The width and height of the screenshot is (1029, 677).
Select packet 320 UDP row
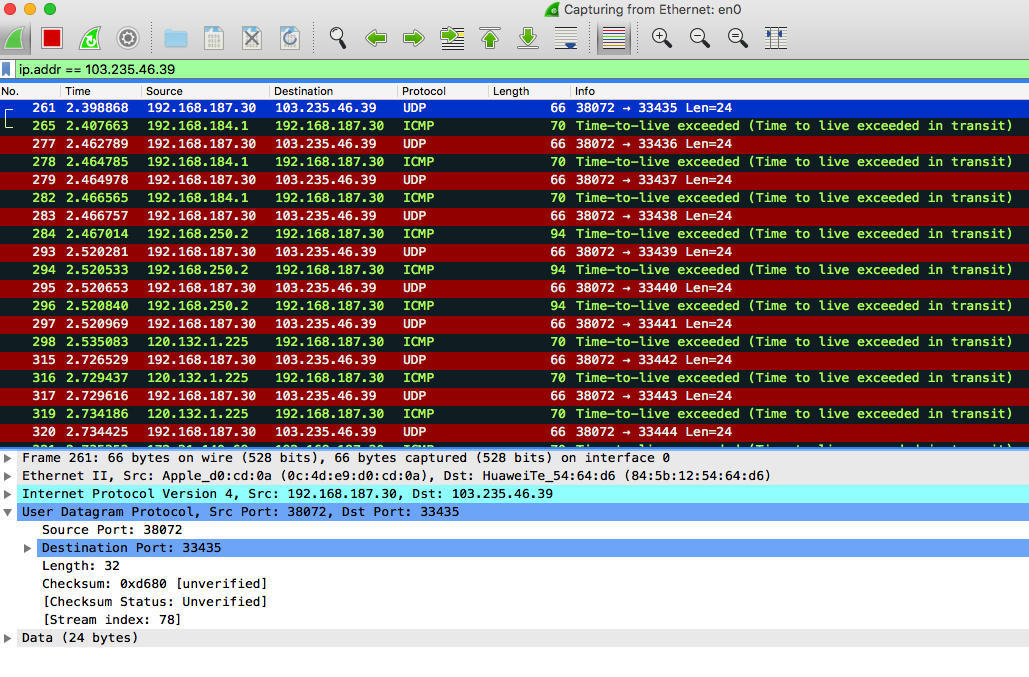click(514, 432)
